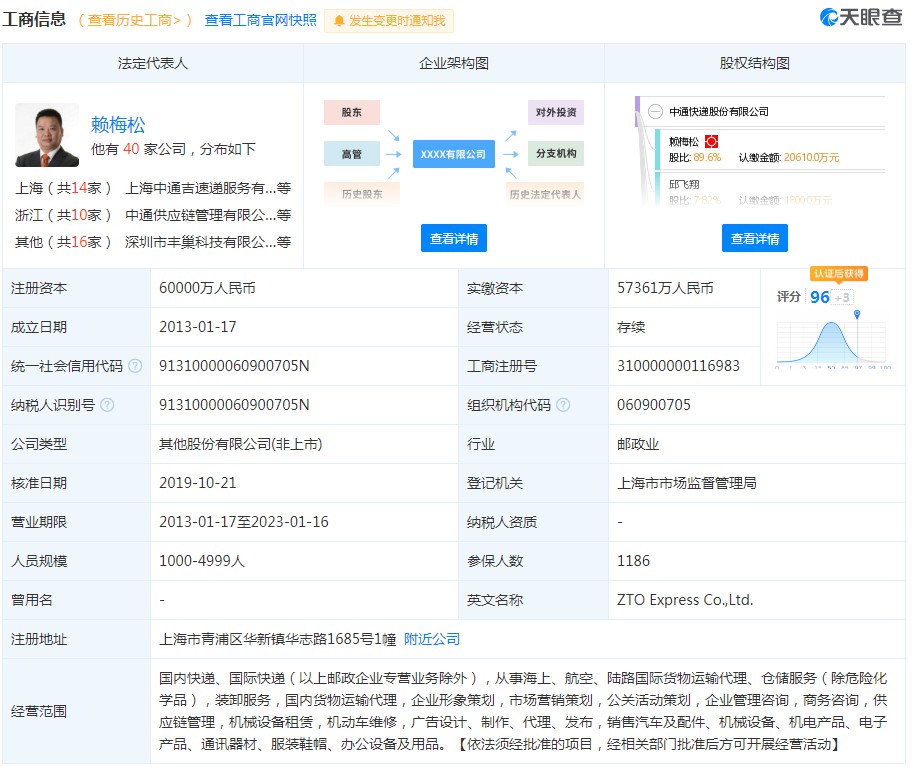The height and width of the screenshot is (767, 912).
Task: Click the 认证后获得 orange badge
Action: pos(839,273)
